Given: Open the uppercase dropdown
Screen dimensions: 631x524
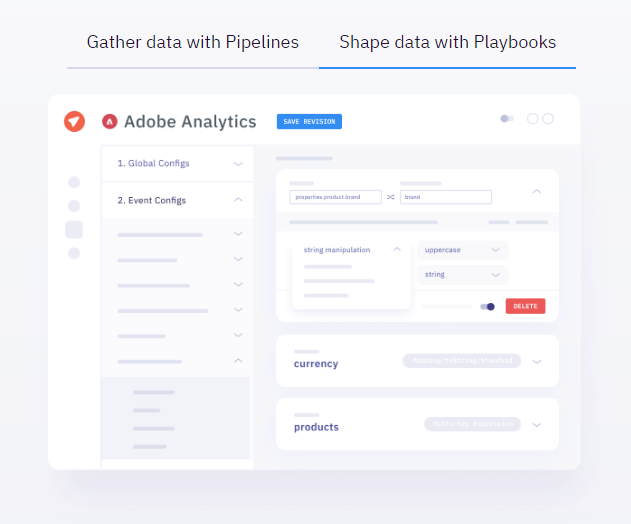Looking at the screenshot, I should click(x=462, y=250).
